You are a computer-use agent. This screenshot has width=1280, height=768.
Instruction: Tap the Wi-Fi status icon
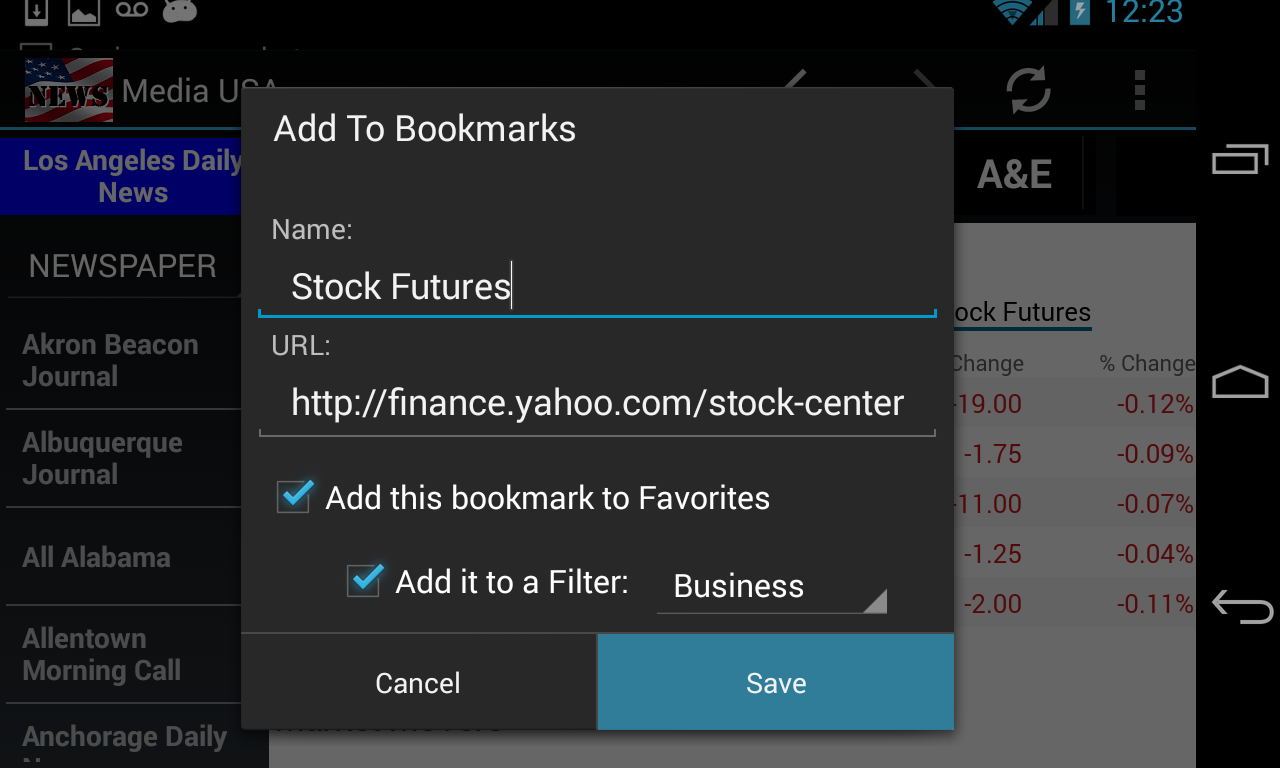[x=1012, y=12]
